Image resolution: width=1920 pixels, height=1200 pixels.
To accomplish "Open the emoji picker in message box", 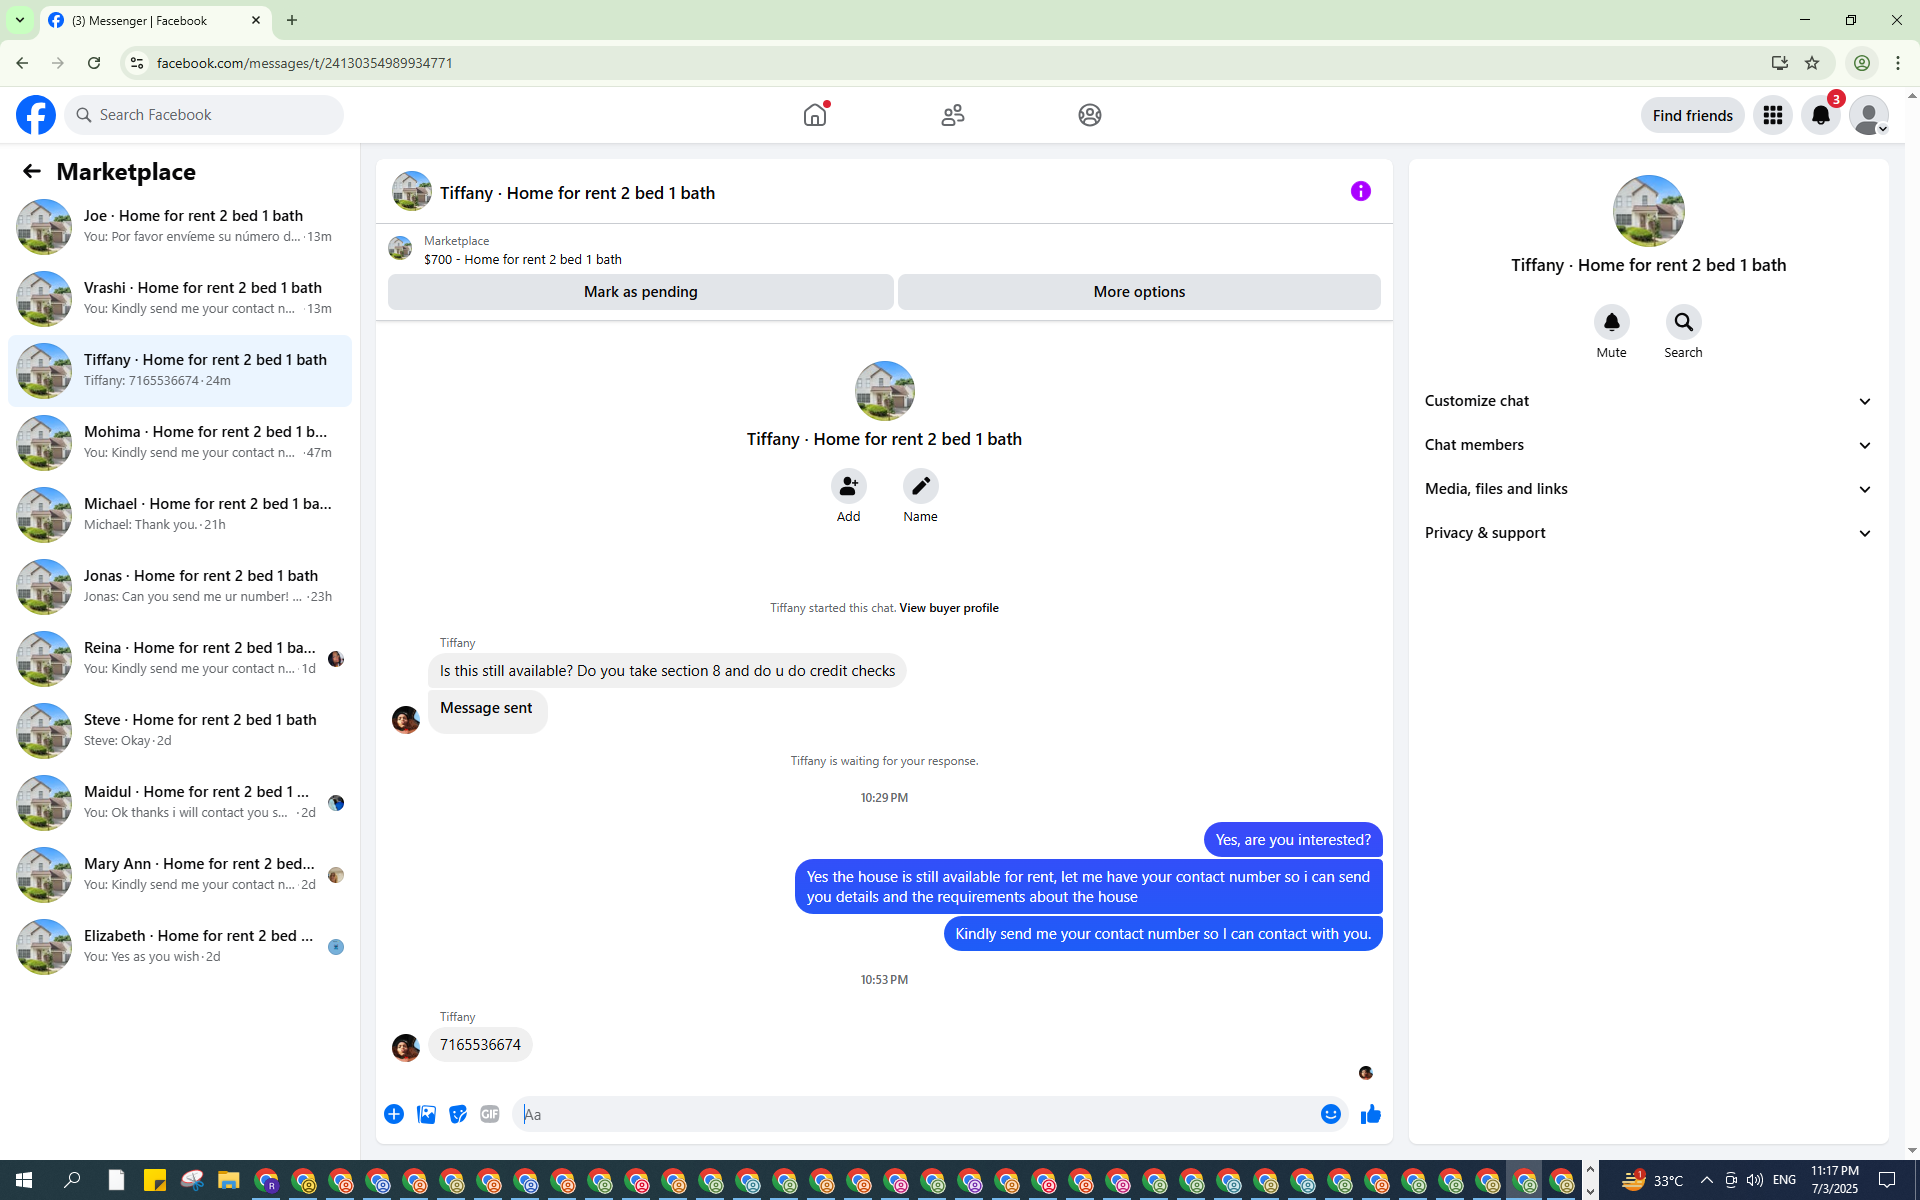I will pos(1330,1114).
